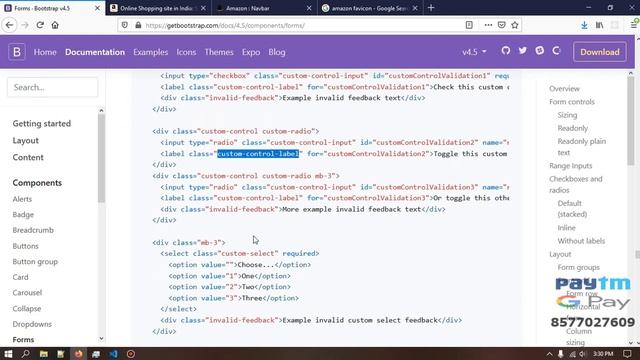Switch to Firefox in taskbar
Screen dimensions: 640x360
[x=78, y=354]
